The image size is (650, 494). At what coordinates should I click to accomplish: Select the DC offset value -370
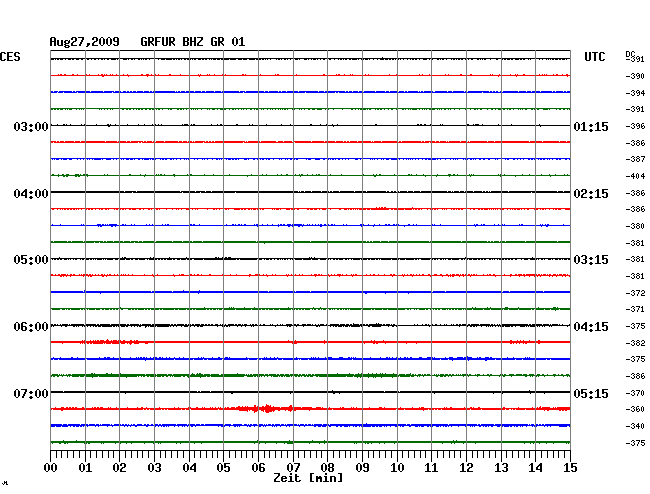635,393
